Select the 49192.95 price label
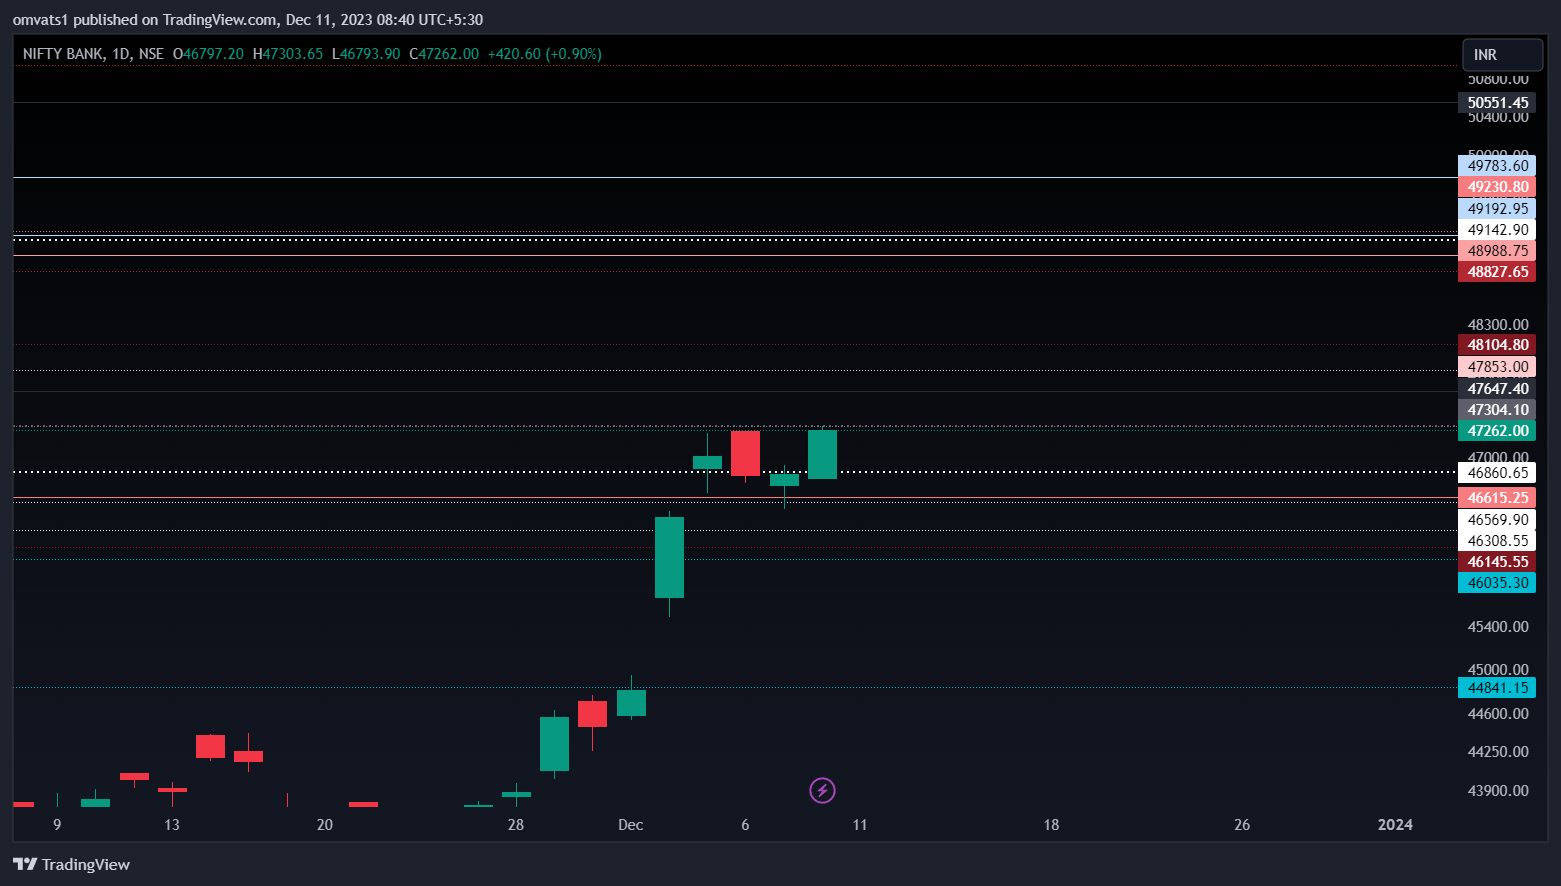 (x=1497, y=209)
